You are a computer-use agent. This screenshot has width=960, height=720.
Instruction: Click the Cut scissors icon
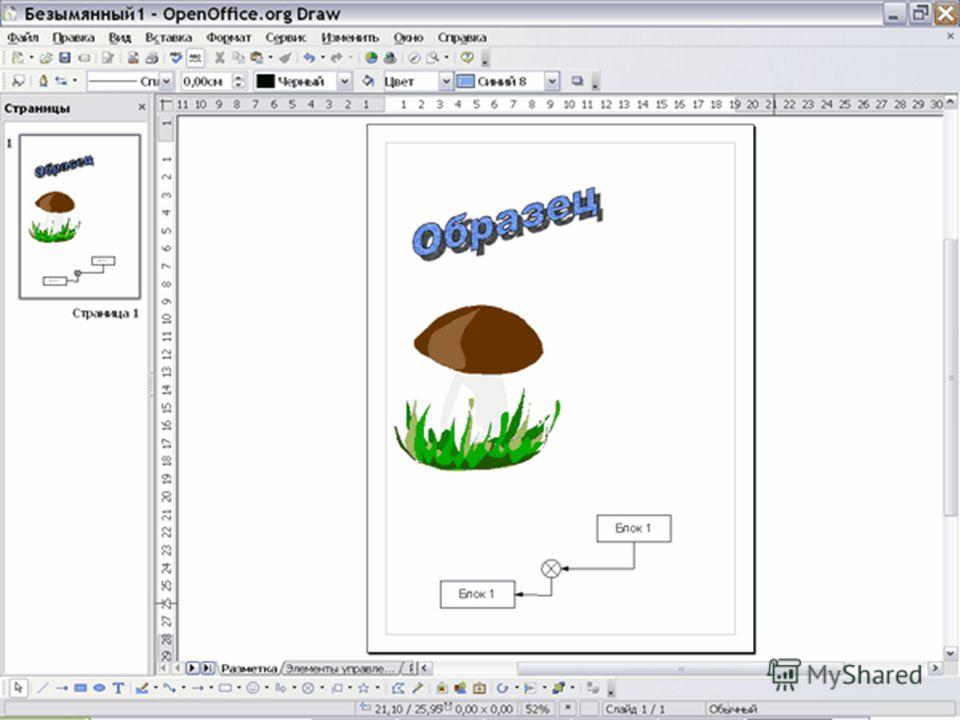point(219,58)
